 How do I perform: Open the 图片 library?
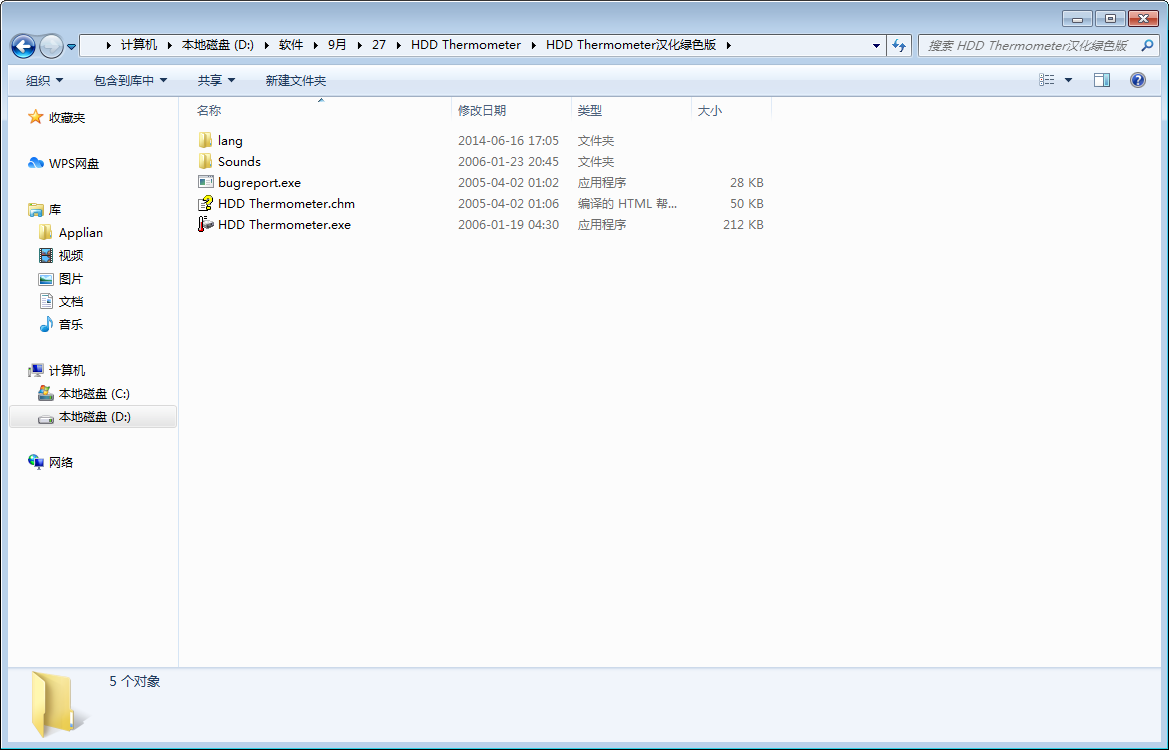[x=69, y=278]
